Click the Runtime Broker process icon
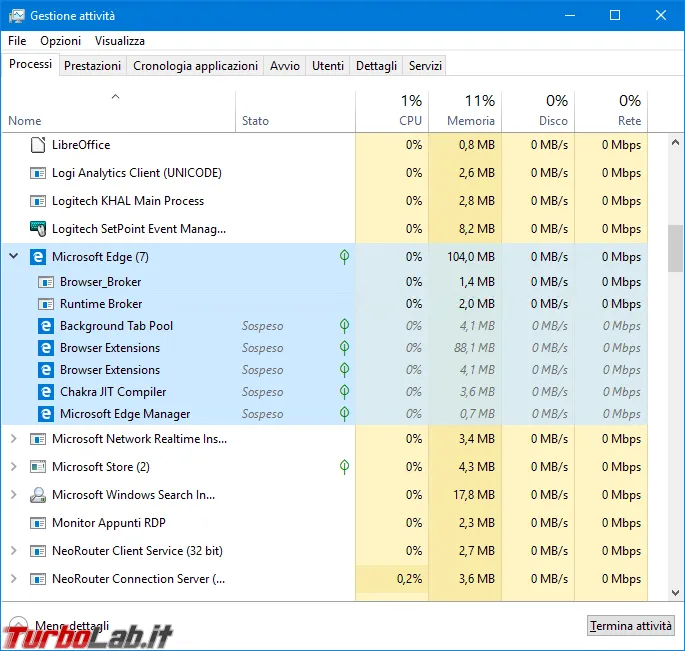This screenshot has height=651, width=685. tap(46, 304)
